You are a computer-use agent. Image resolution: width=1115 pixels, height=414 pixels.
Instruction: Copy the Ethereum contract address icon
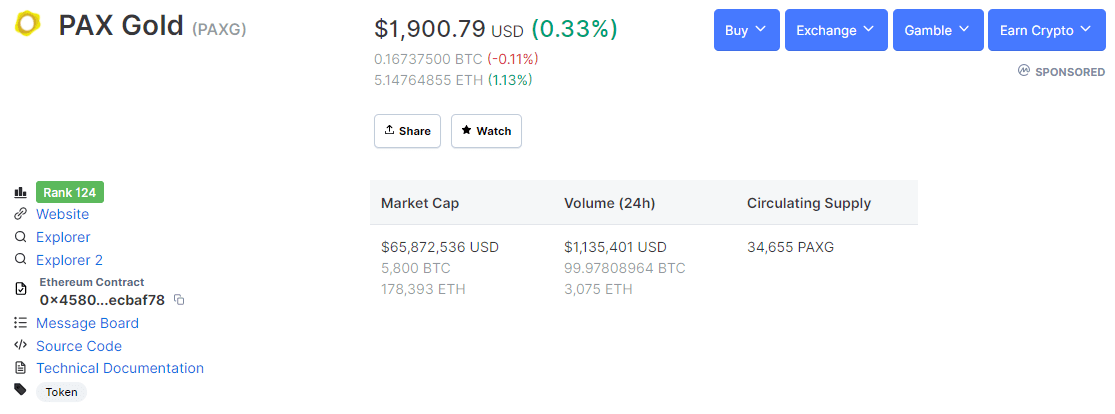(179, 300)
